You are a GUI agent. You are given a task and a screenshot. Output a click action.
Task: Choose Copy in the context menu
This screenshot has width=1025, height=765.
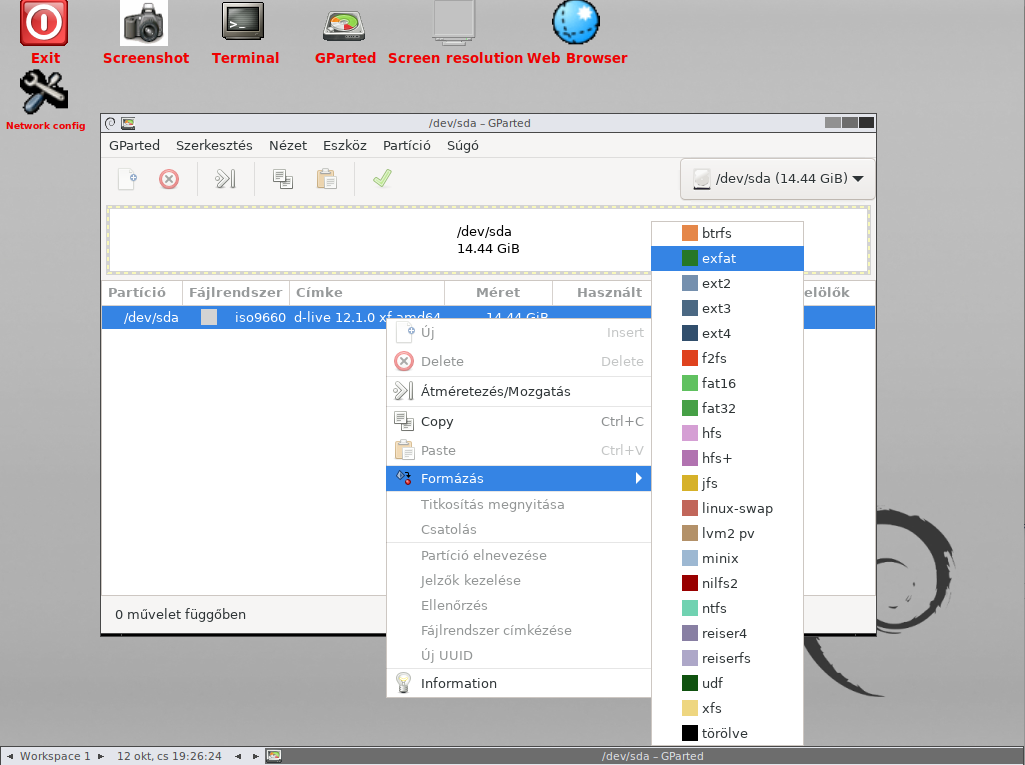[x=518, y=421]
